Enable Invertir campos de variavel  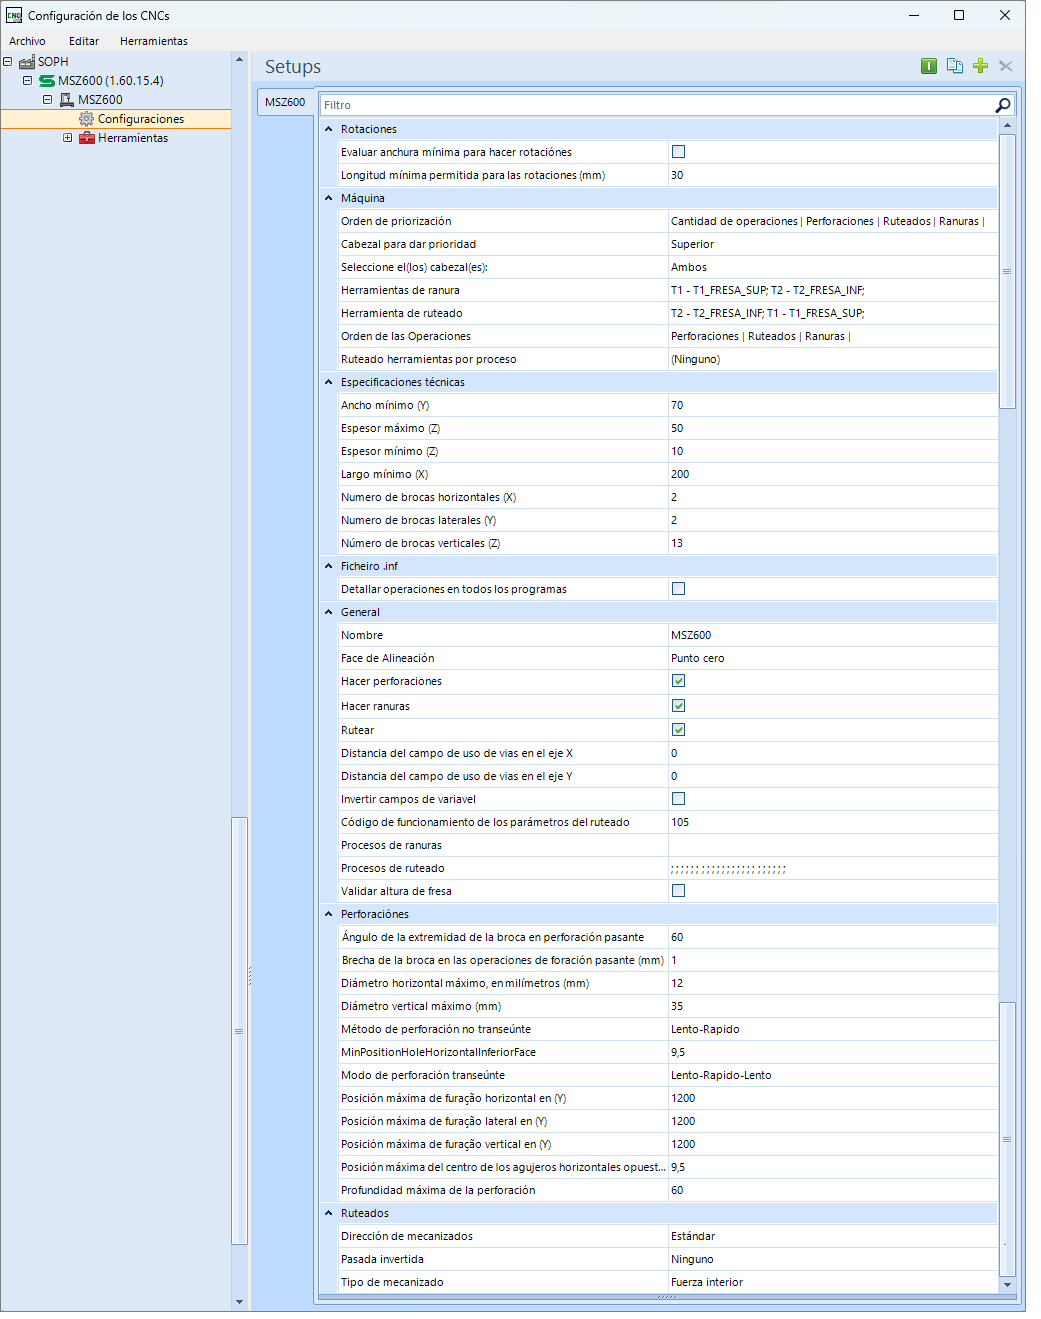[678, 799]
